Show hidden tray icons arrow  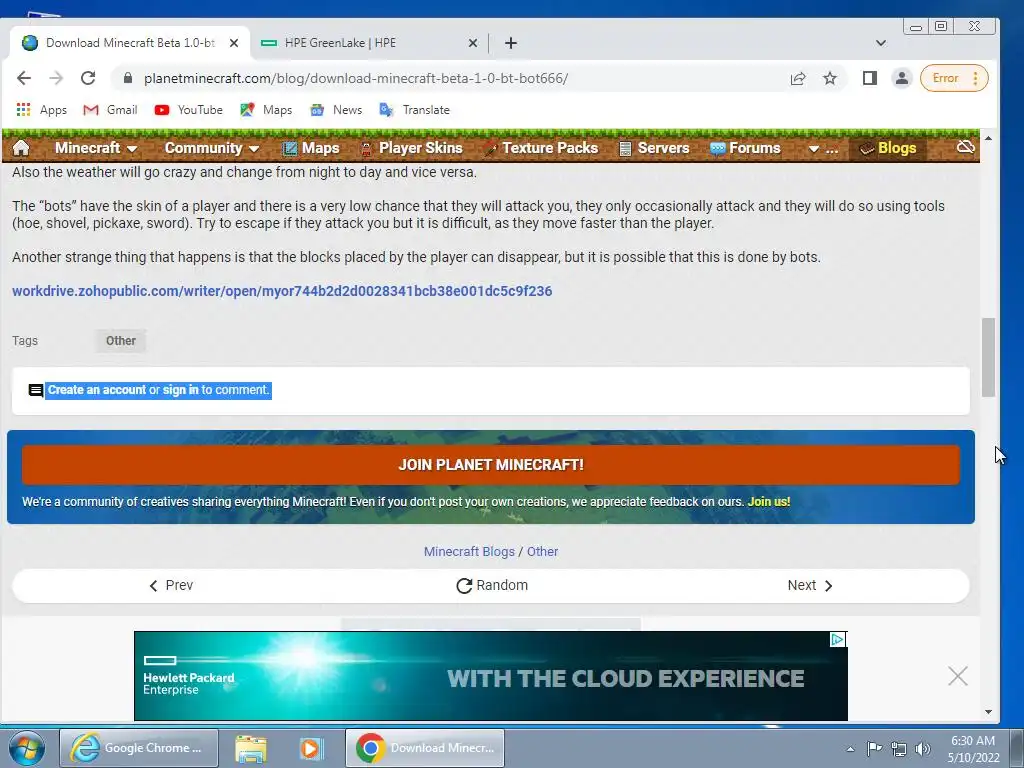(850, 749)
